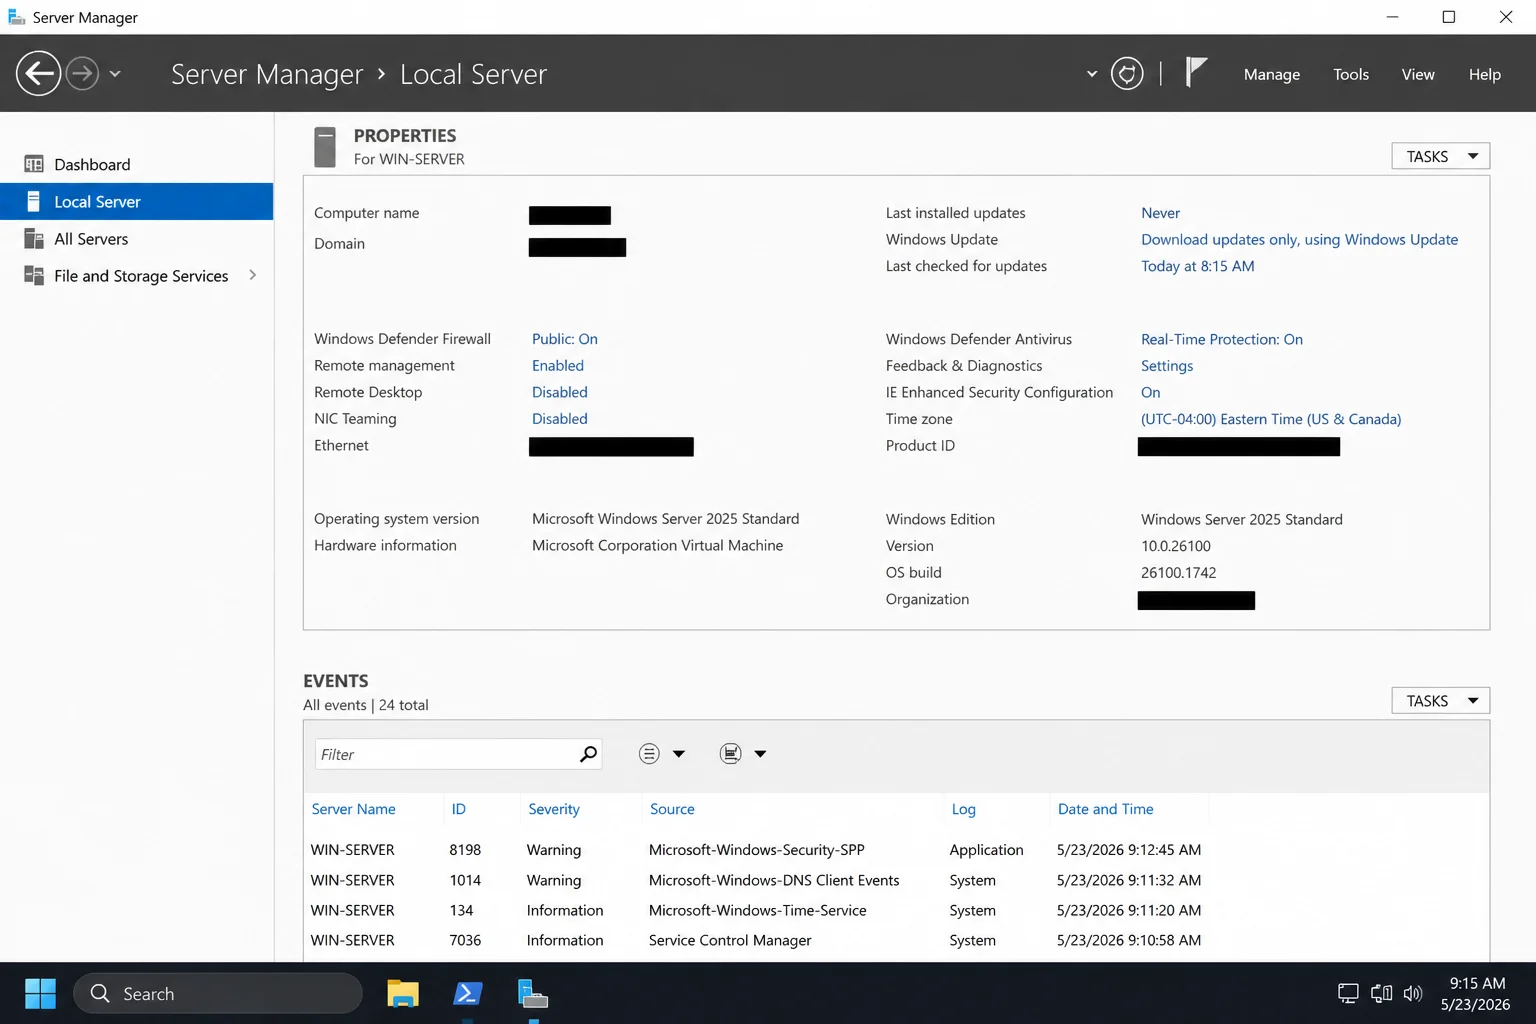
Task: Click Remote management 'Enabled' link
Action: (x=557, y=366)
